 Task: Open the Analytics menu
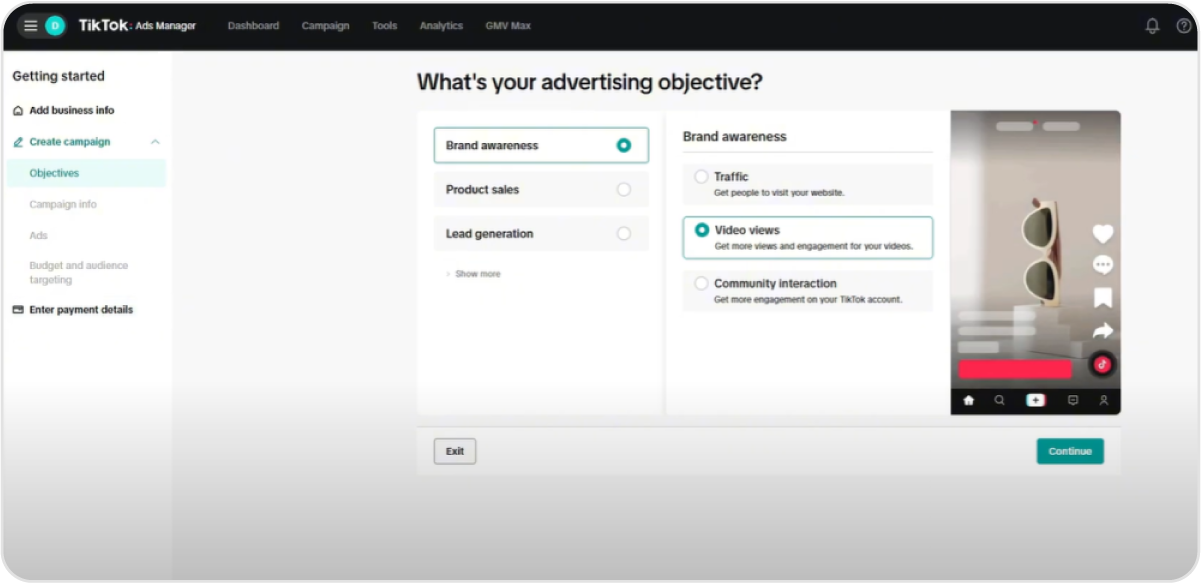tap(441, 26)
